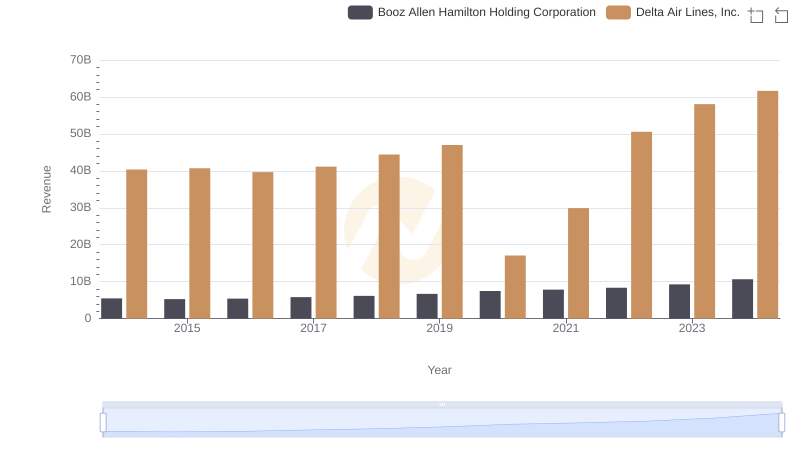The width and height of the screenshot is (800, 461).
Task: Select the Delta bar for 2016
Action: 263,245
